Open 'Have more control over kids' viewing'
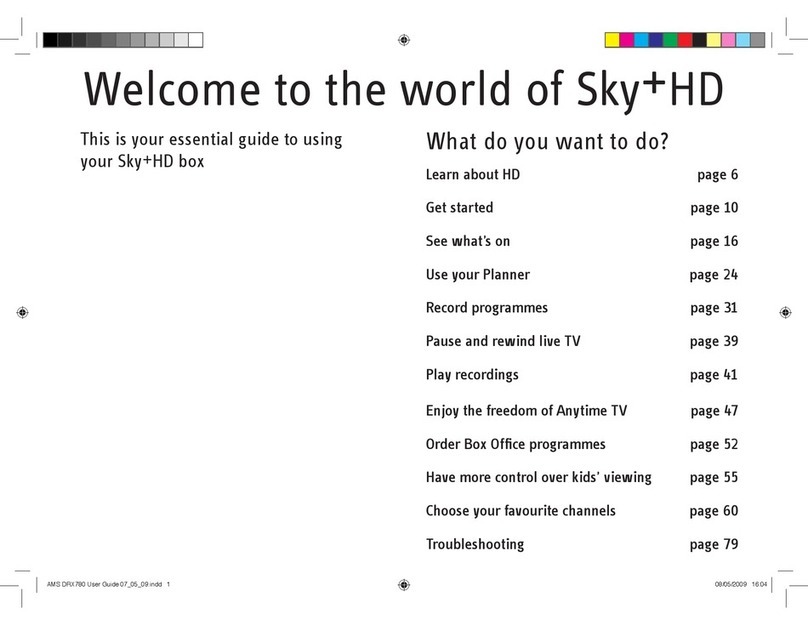Screen dimensions: 808x625 (538, 478)
